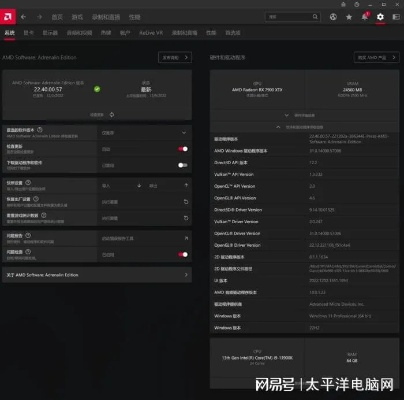Viewport: 404px width, 400px height.
Task: Click the Vulkan Driver Version row
Action: click(304, 221)
